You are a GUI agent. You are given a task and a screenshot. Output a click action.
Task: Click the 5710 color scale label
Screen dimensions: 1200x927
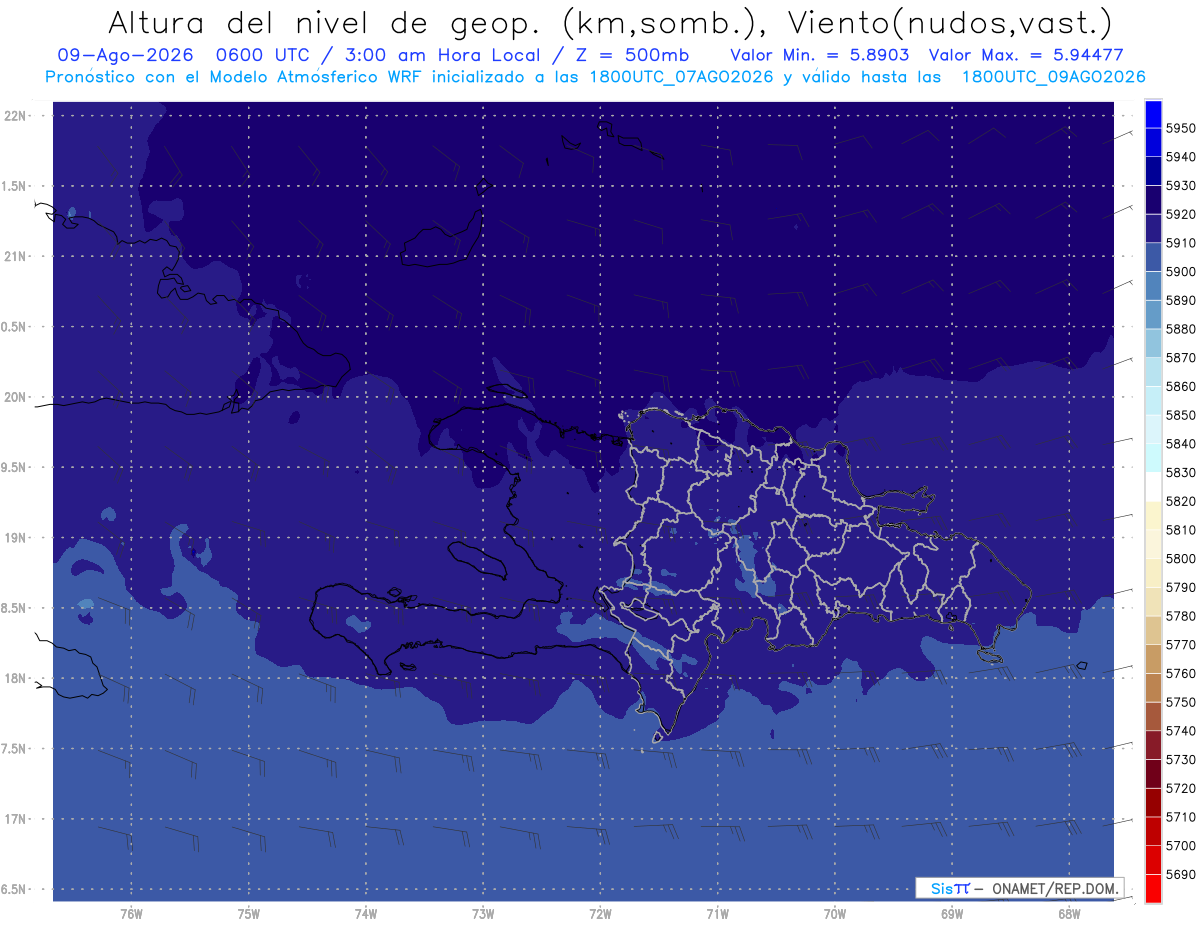click(x=1180, y=817)
